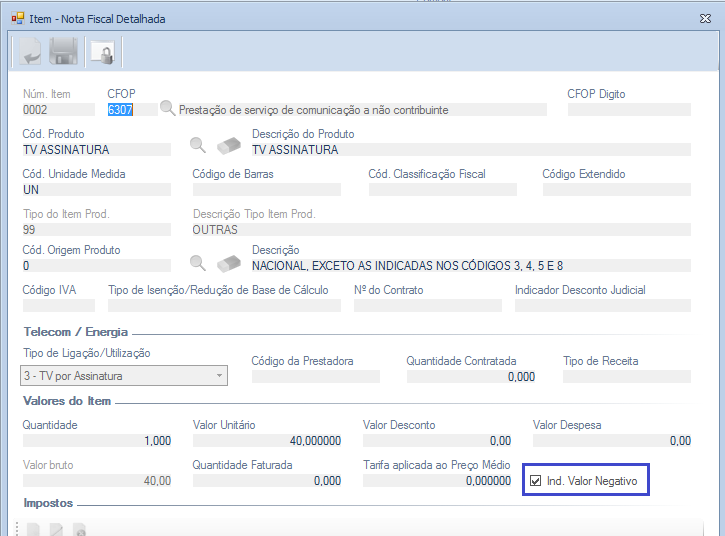Viewport: 725px width, 536px height.
Task: Click the undo arrow toolbar icon
Action: (29, 52)
